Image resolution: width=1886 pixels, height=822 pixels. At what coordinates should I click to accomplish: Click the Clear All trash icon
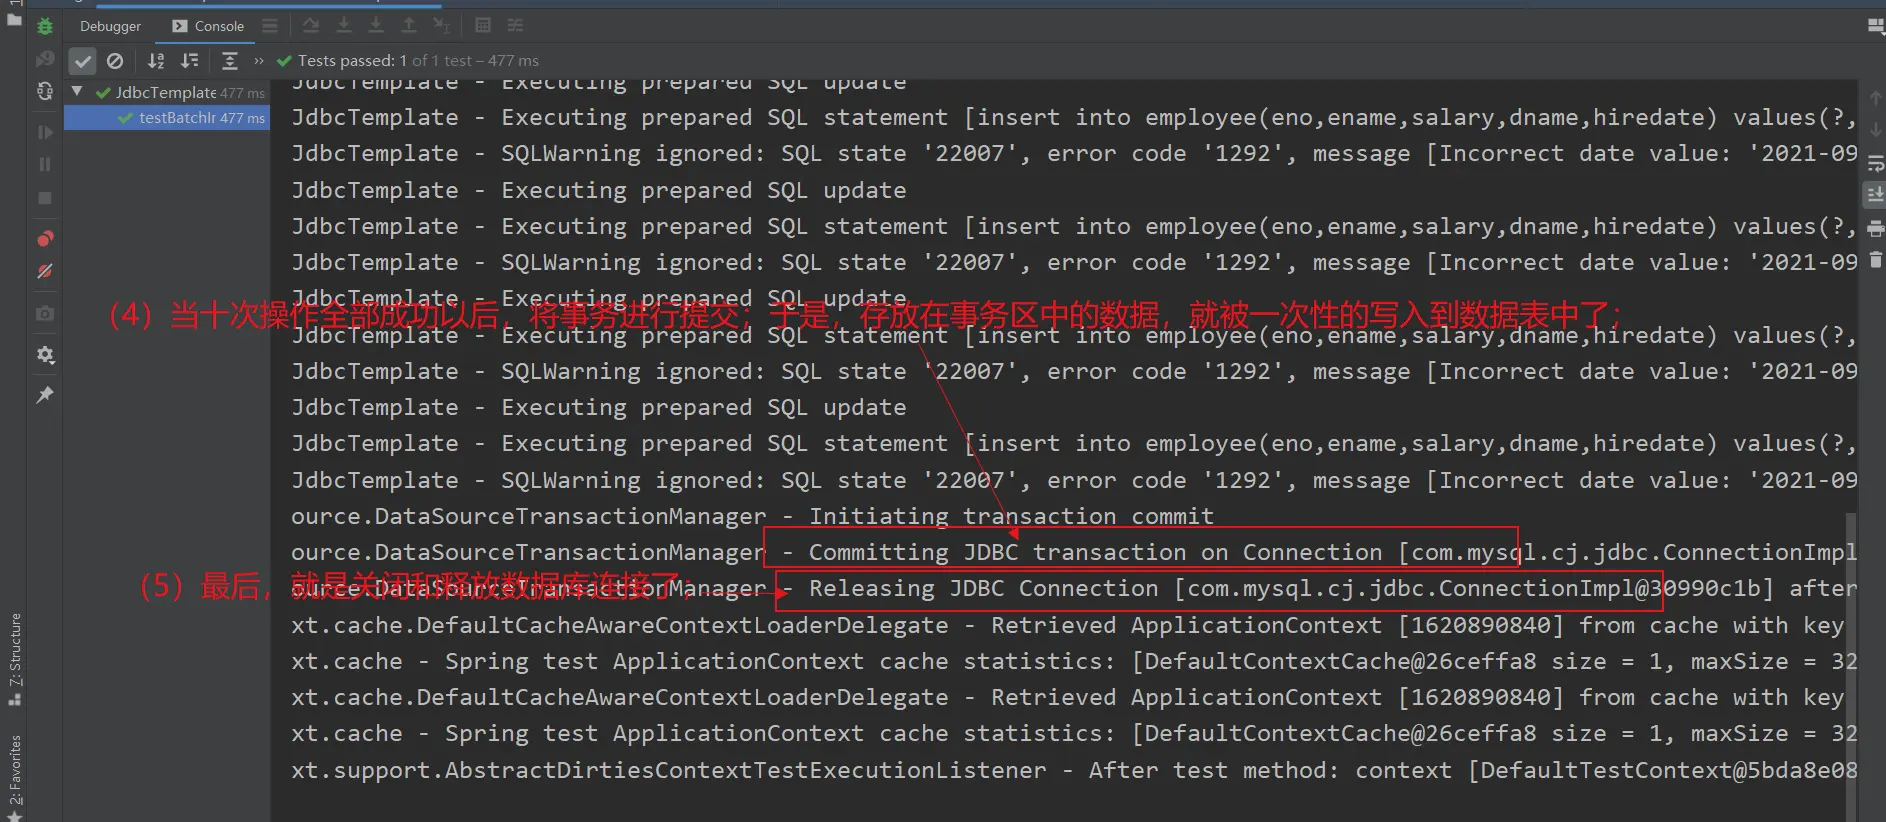(1876, 260)
